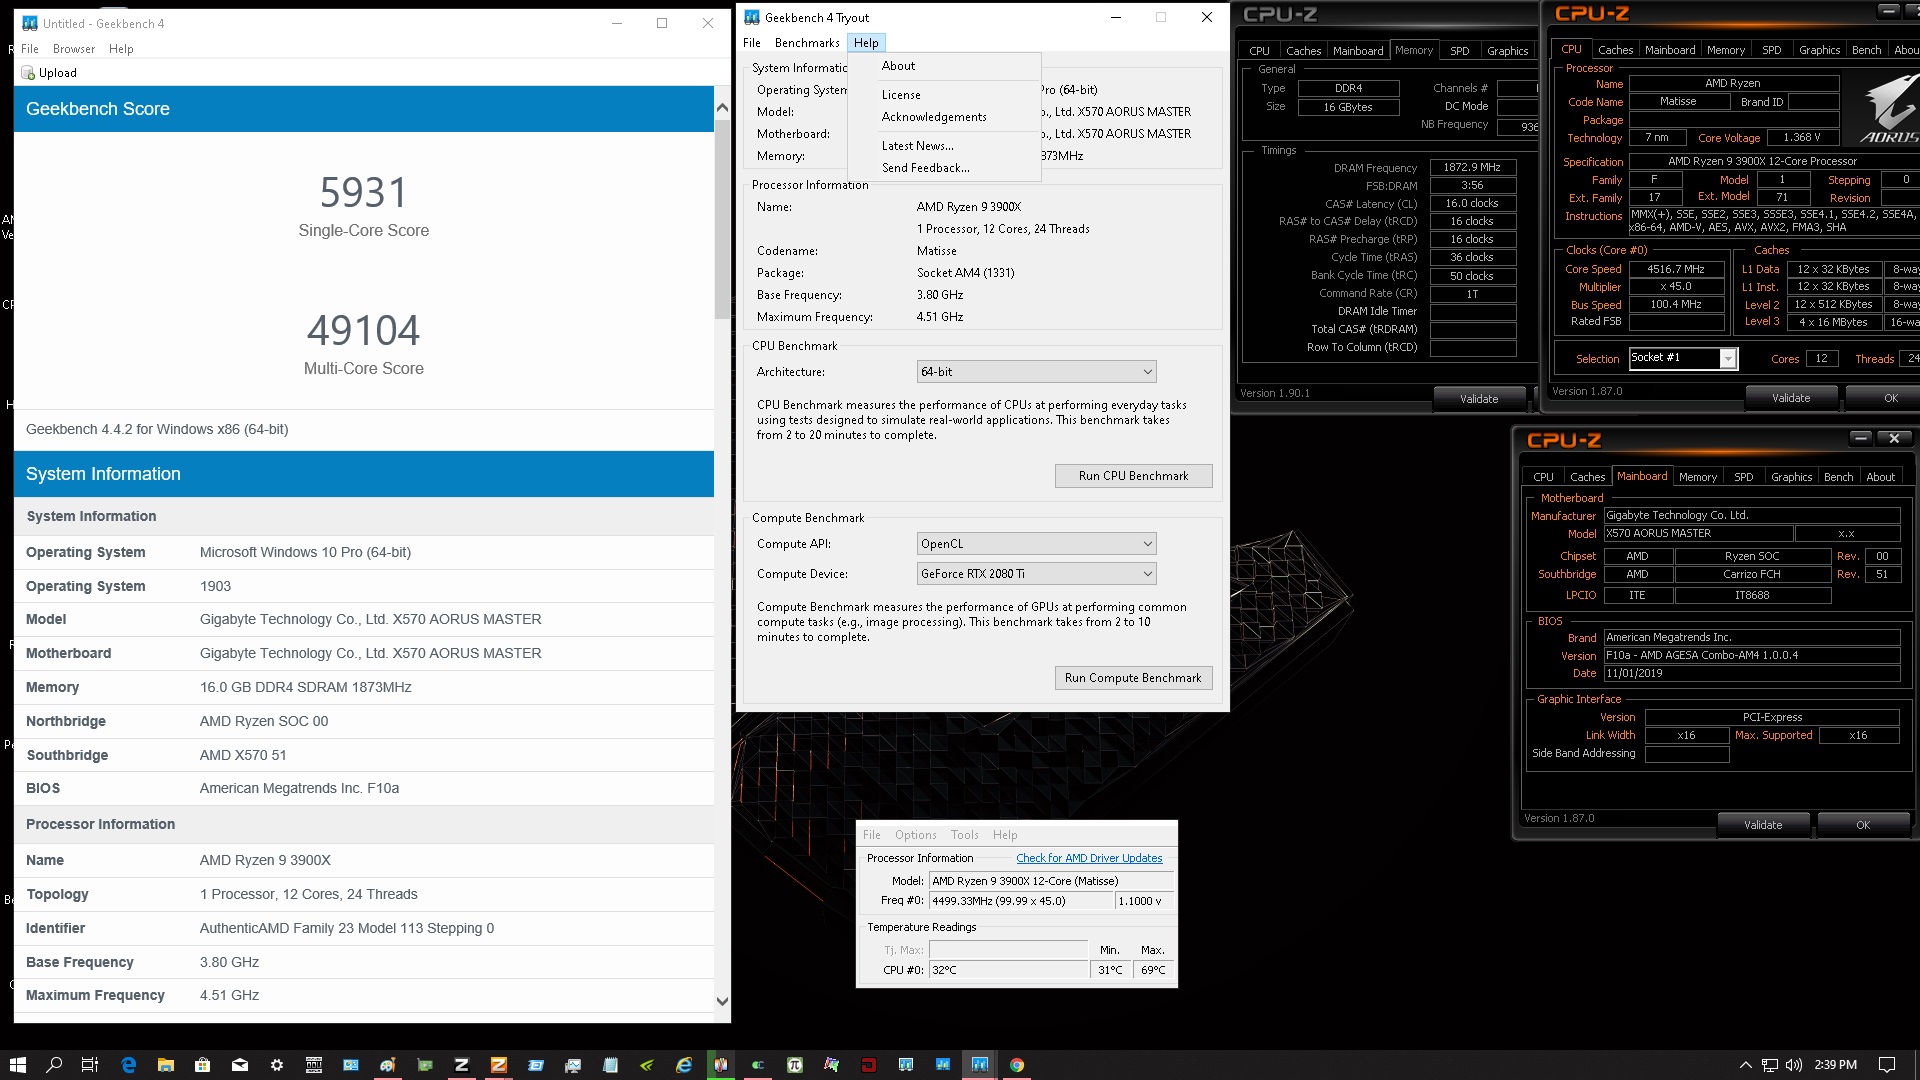Open the Options menu in Core Temp
This screenshot has width=1920, height=1080.
[x=915, y=835]
